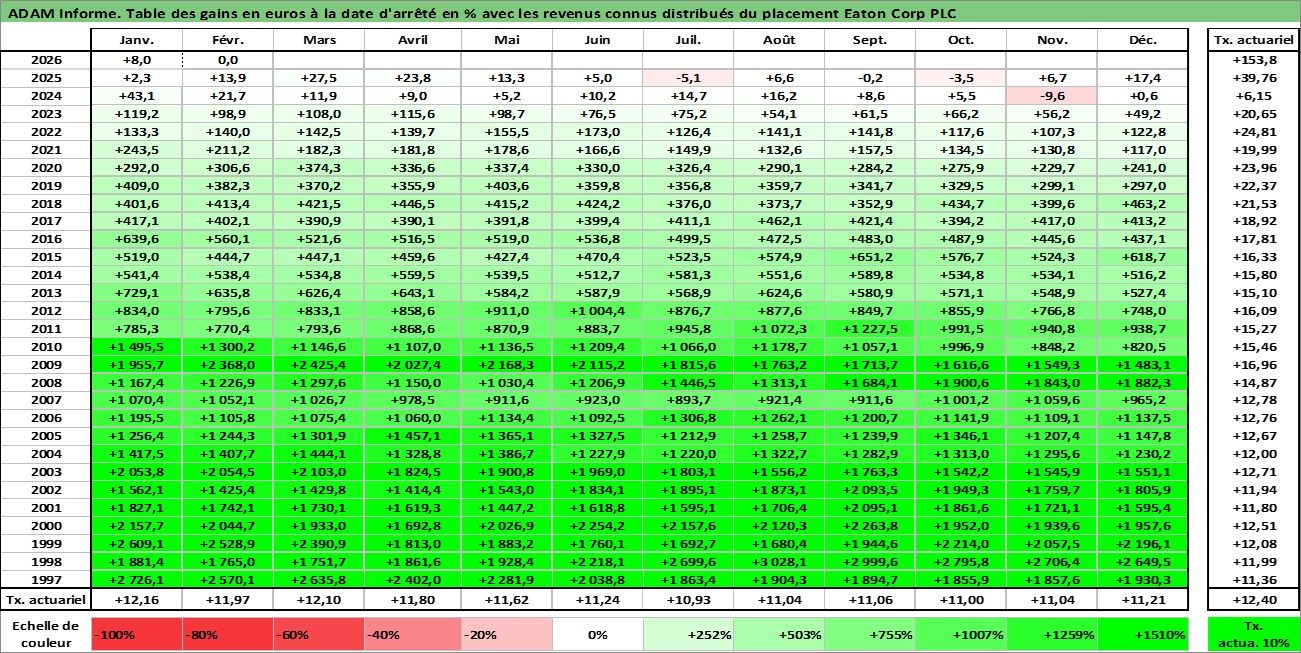This screenshot has width=1301, height=653.
Task: Select the +503% green legend swatch
Action: tap(779, 634)
